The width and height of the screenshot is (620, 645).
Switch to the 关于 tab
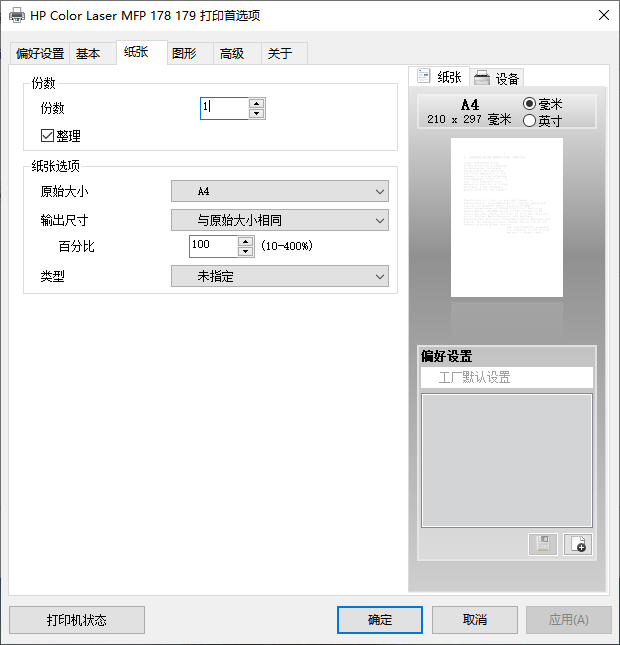[x=285, y=53]
